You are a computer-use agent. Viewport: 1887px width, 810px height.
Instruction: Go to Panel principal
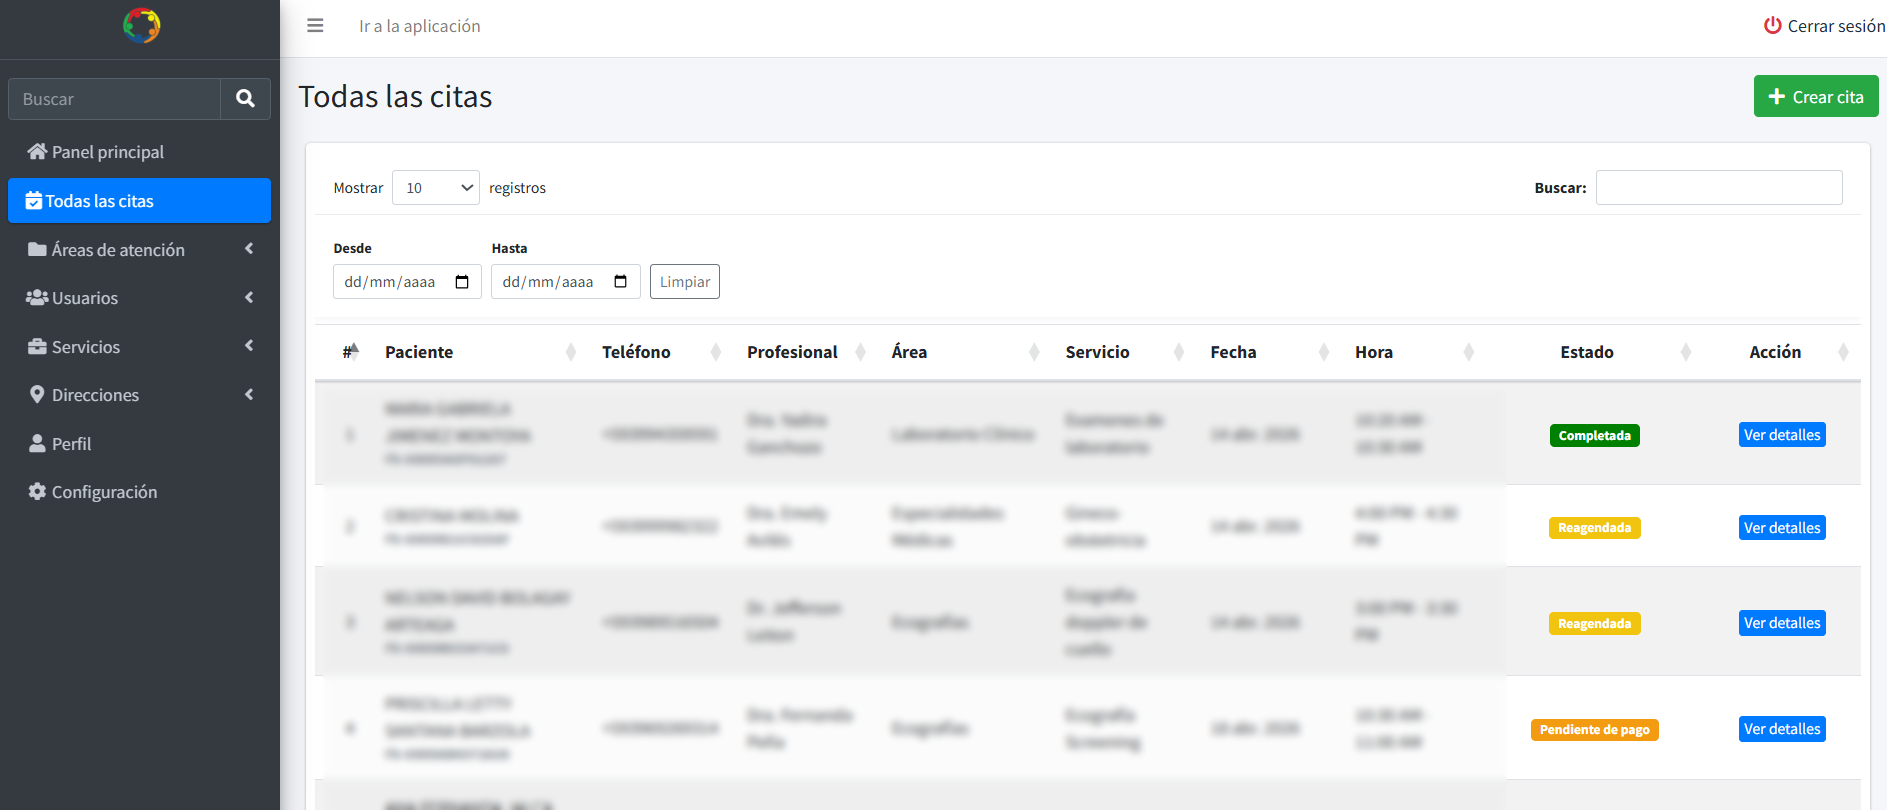coord(107,152)
